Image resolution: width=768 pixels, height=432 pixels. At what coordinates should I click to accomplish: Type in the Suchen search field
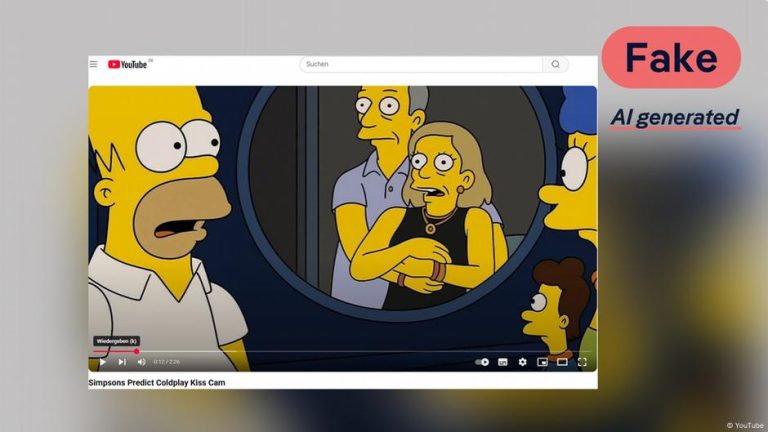420,64
